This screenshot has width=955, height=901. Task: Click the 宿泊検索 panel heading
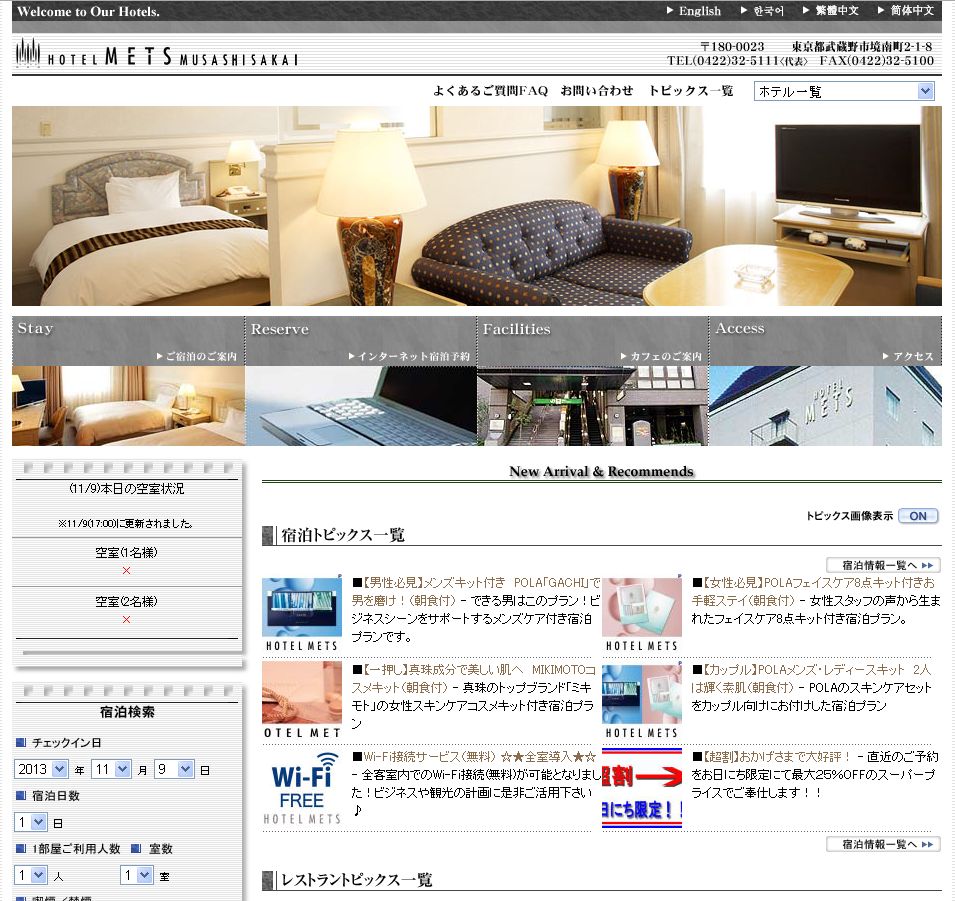tap(127, 712)
